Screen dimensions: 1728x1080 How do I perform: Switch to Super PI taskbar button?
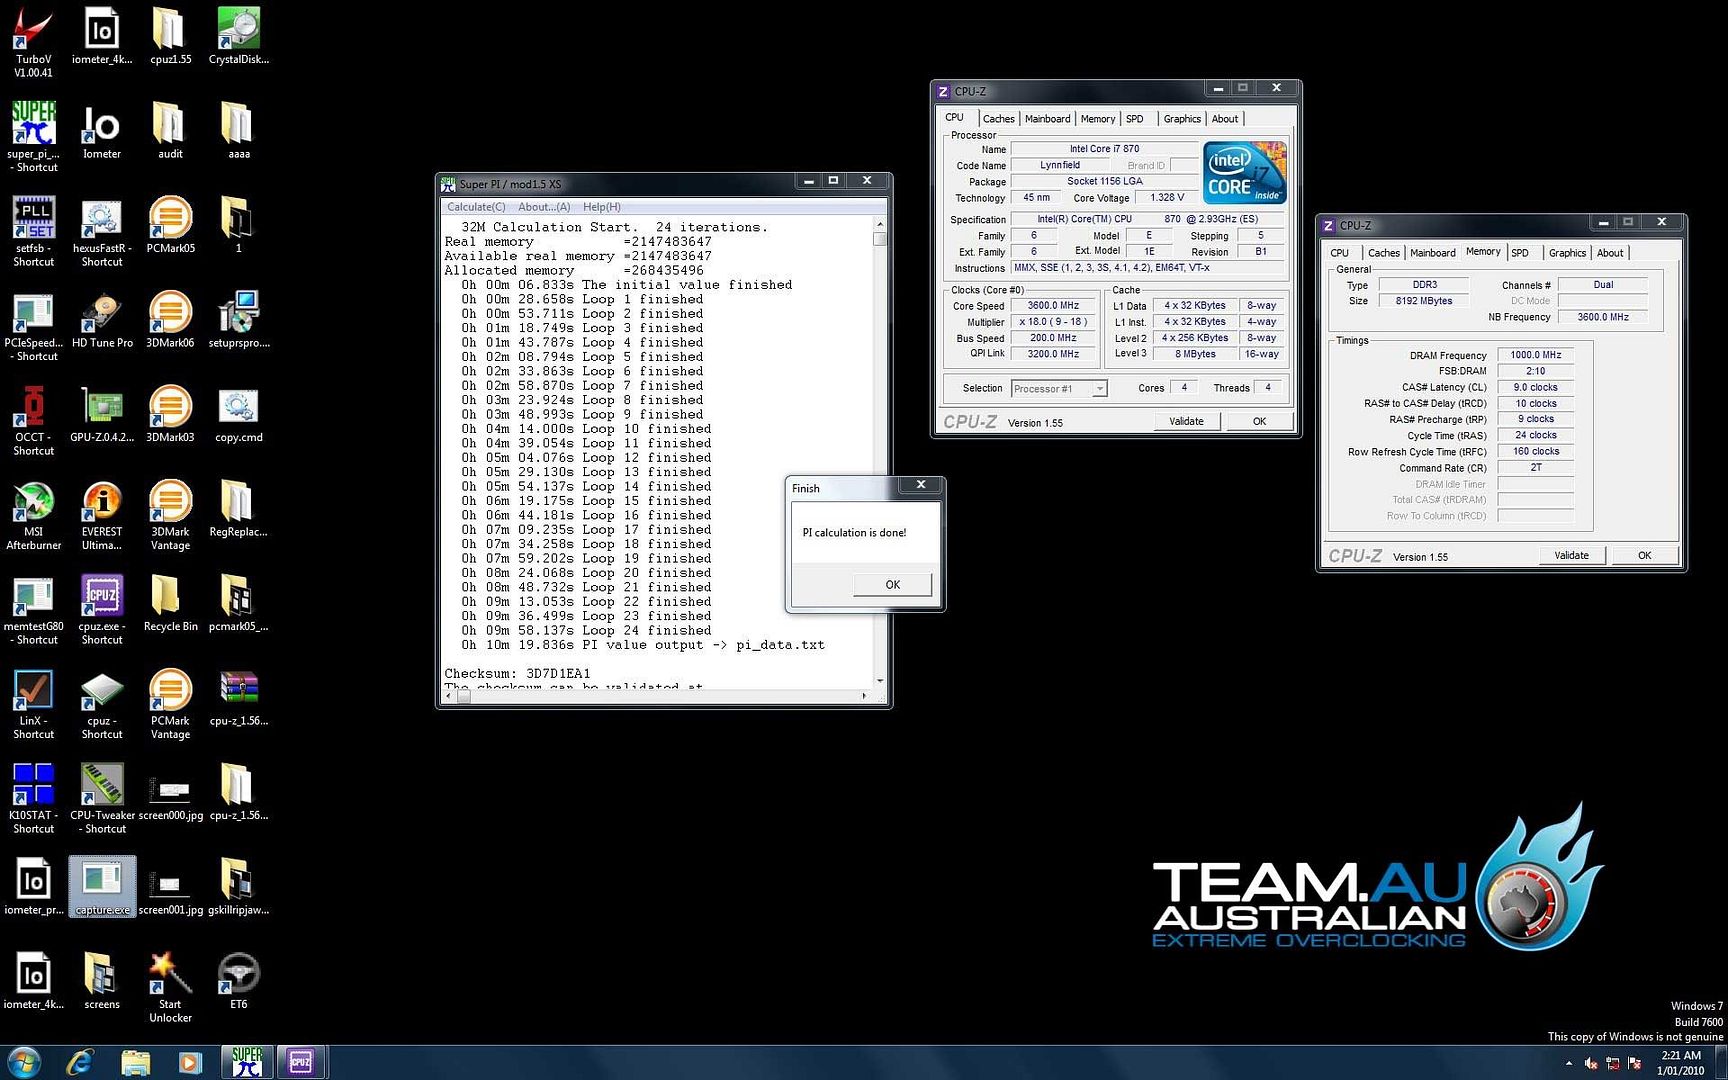247,1062
